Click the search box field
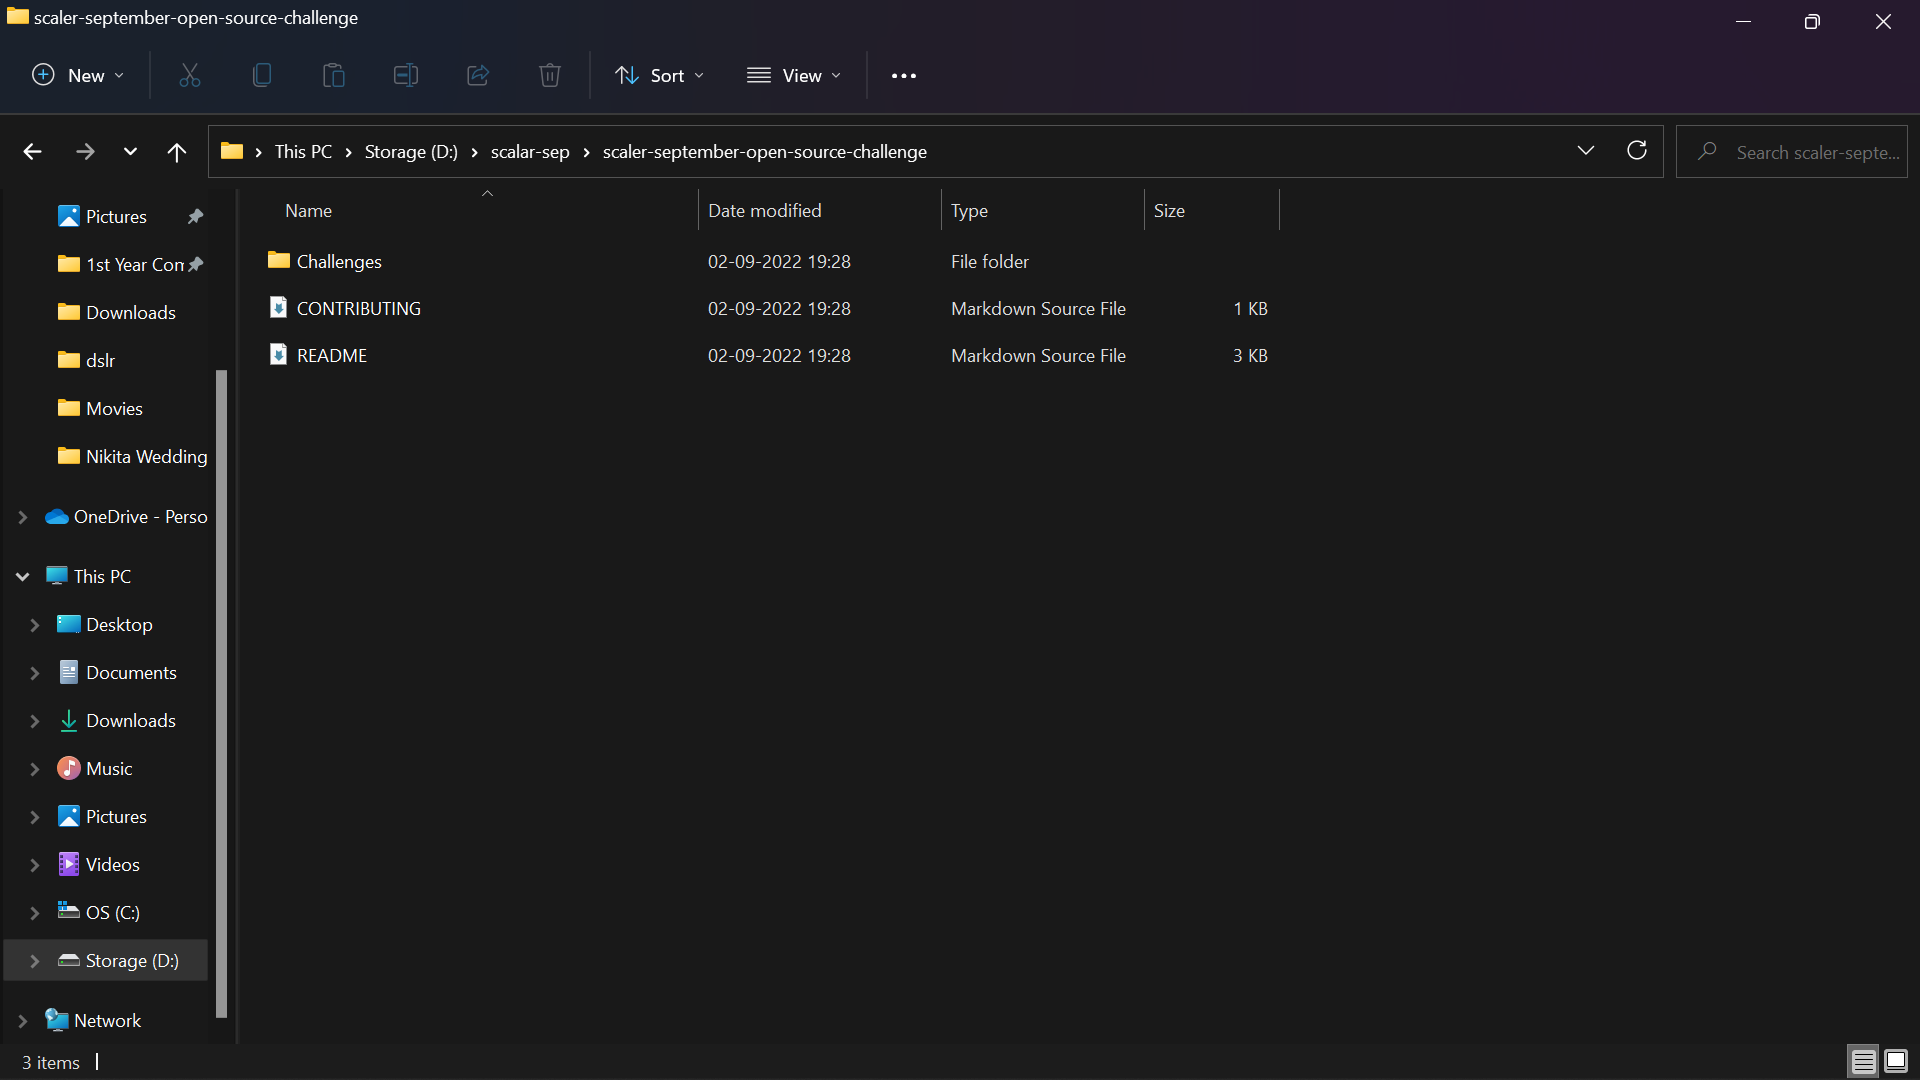The height and width of the screenshot is (1080, 1920). 1815,152
